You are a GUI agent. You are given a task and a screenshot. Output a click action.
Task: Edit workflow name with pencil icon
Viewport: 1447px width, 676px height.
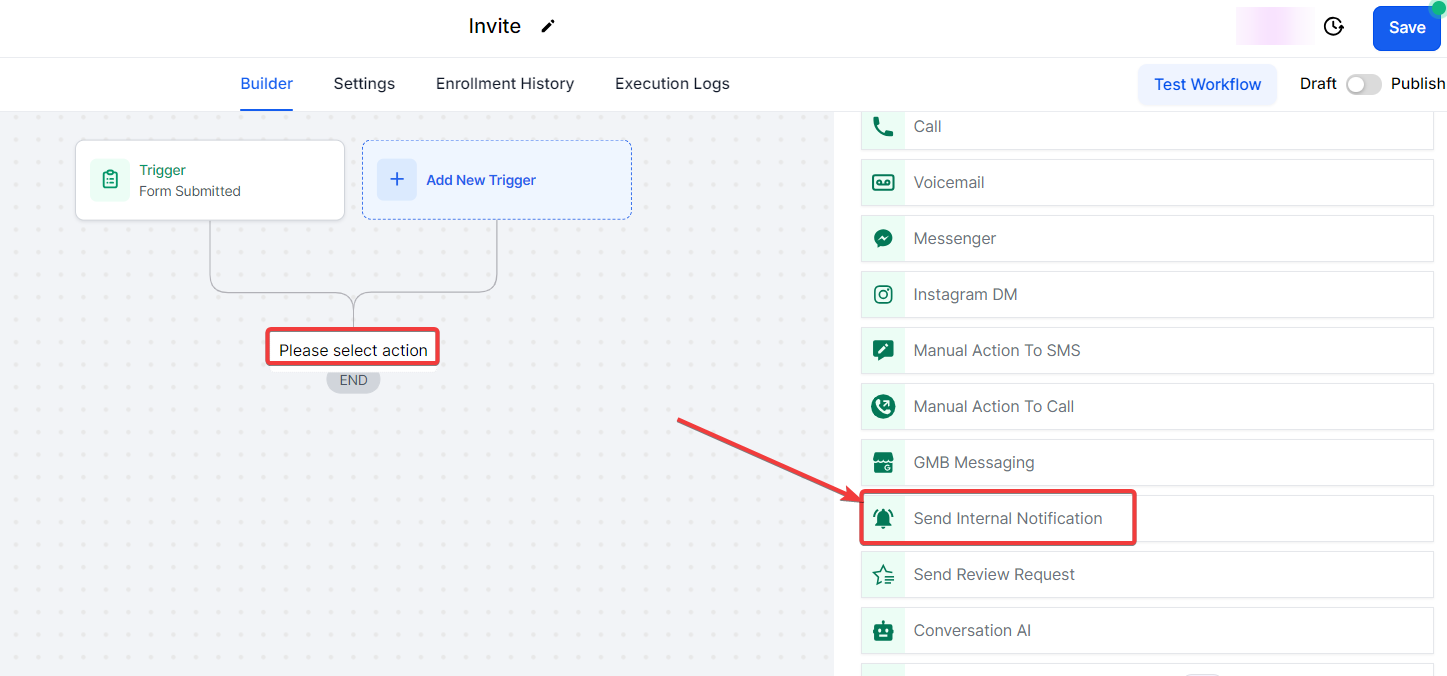click(x=547, y=27)
